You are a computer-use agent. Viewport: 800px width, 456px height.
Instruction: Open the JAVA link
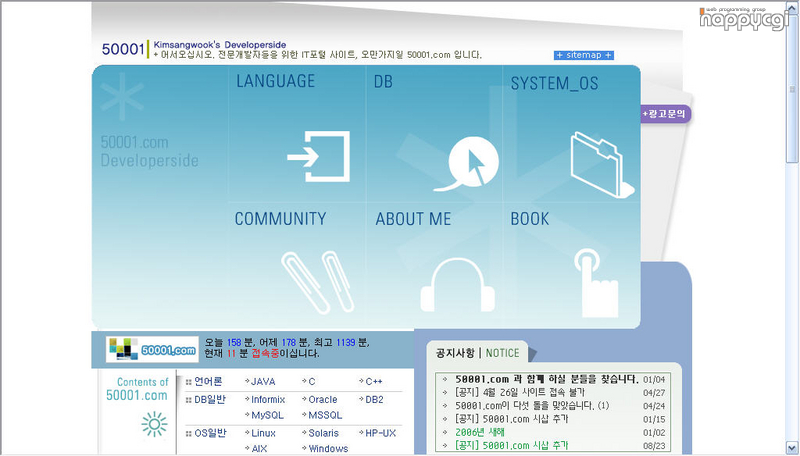(263, 382)
